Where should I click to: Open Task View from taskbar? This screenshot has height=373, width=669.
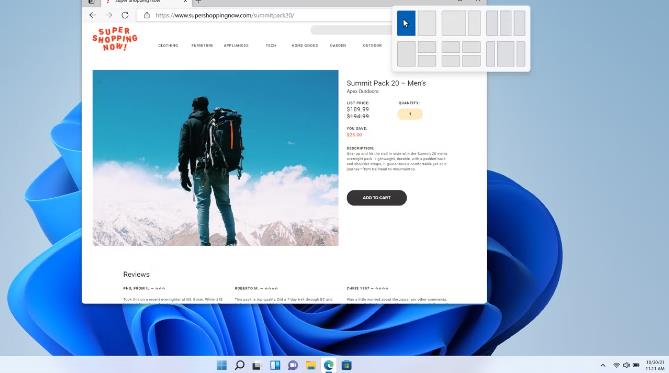pyautogui.click(x=256, y=365)
